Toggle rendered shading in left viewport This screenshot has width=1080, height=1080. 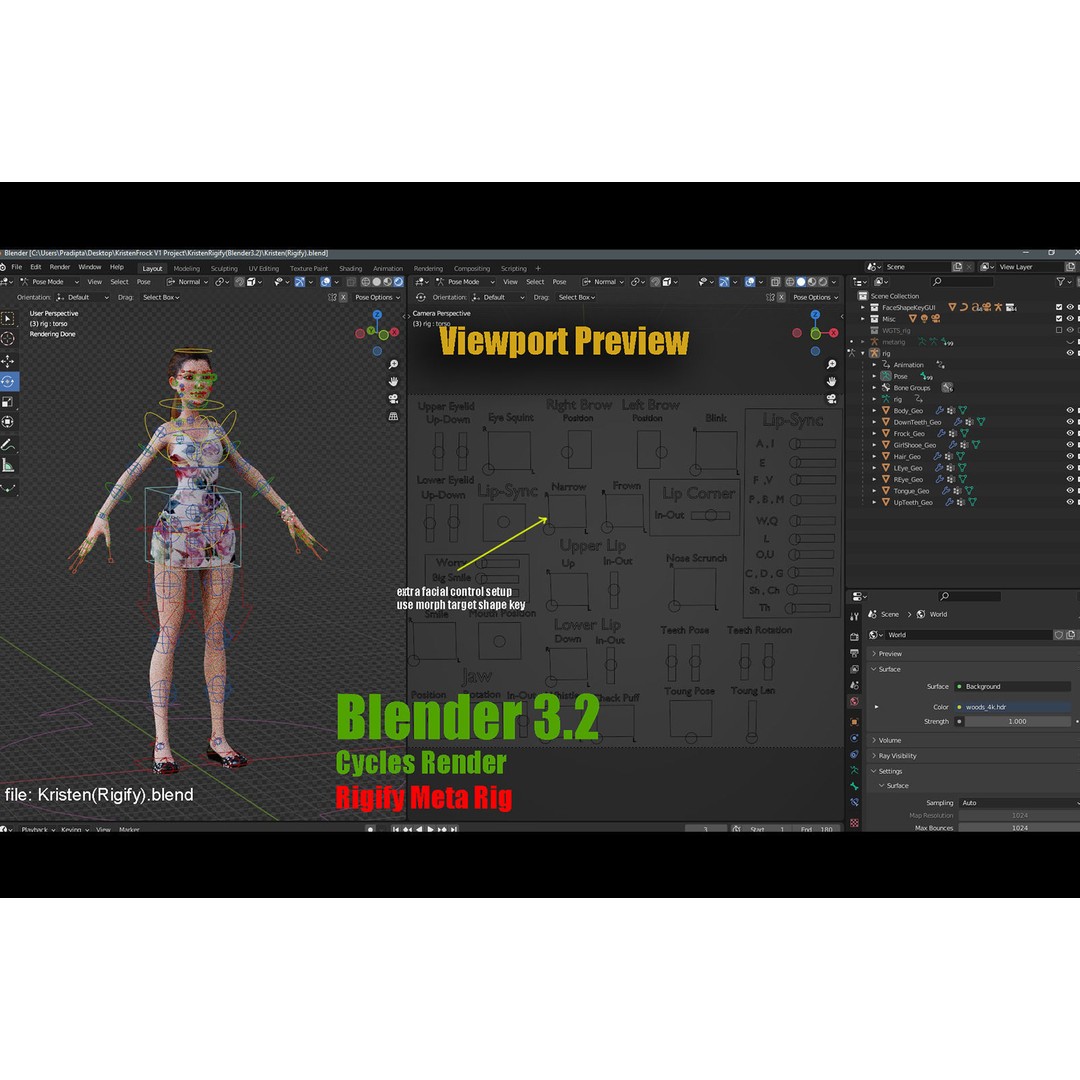(398, 282)
